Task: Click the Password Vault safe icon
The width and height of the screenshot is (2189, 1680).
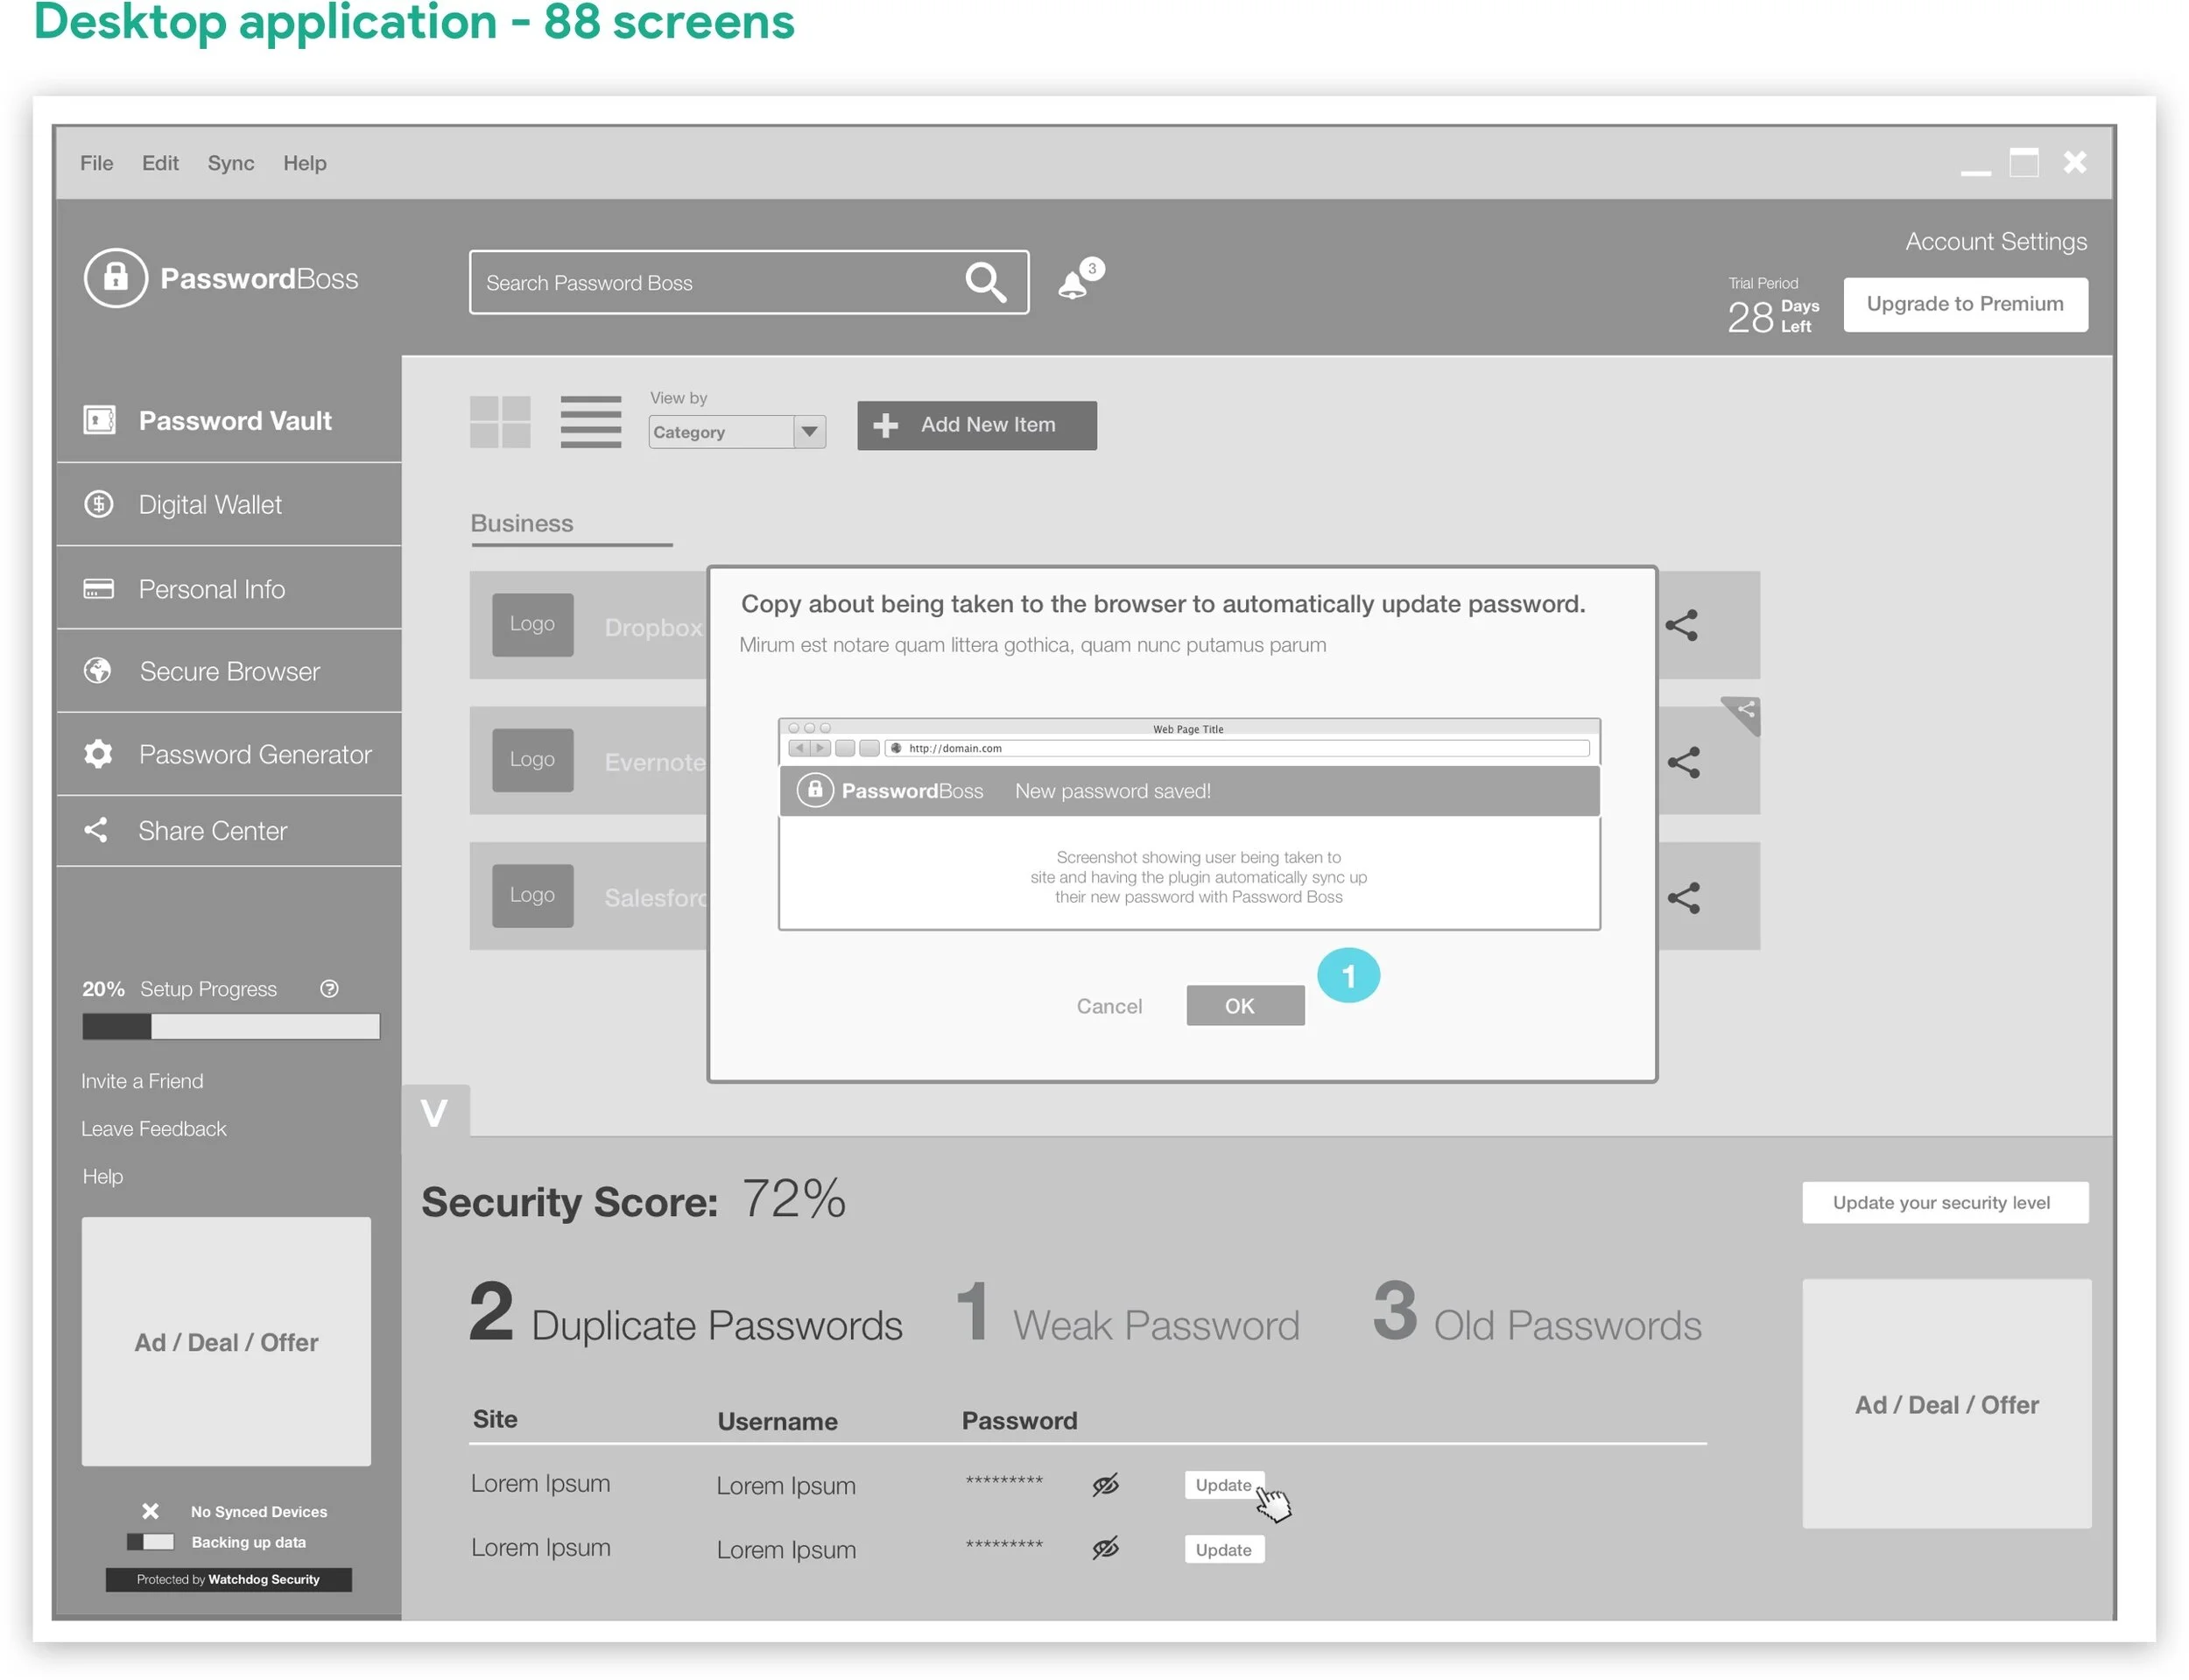Action: pos(99,420)
